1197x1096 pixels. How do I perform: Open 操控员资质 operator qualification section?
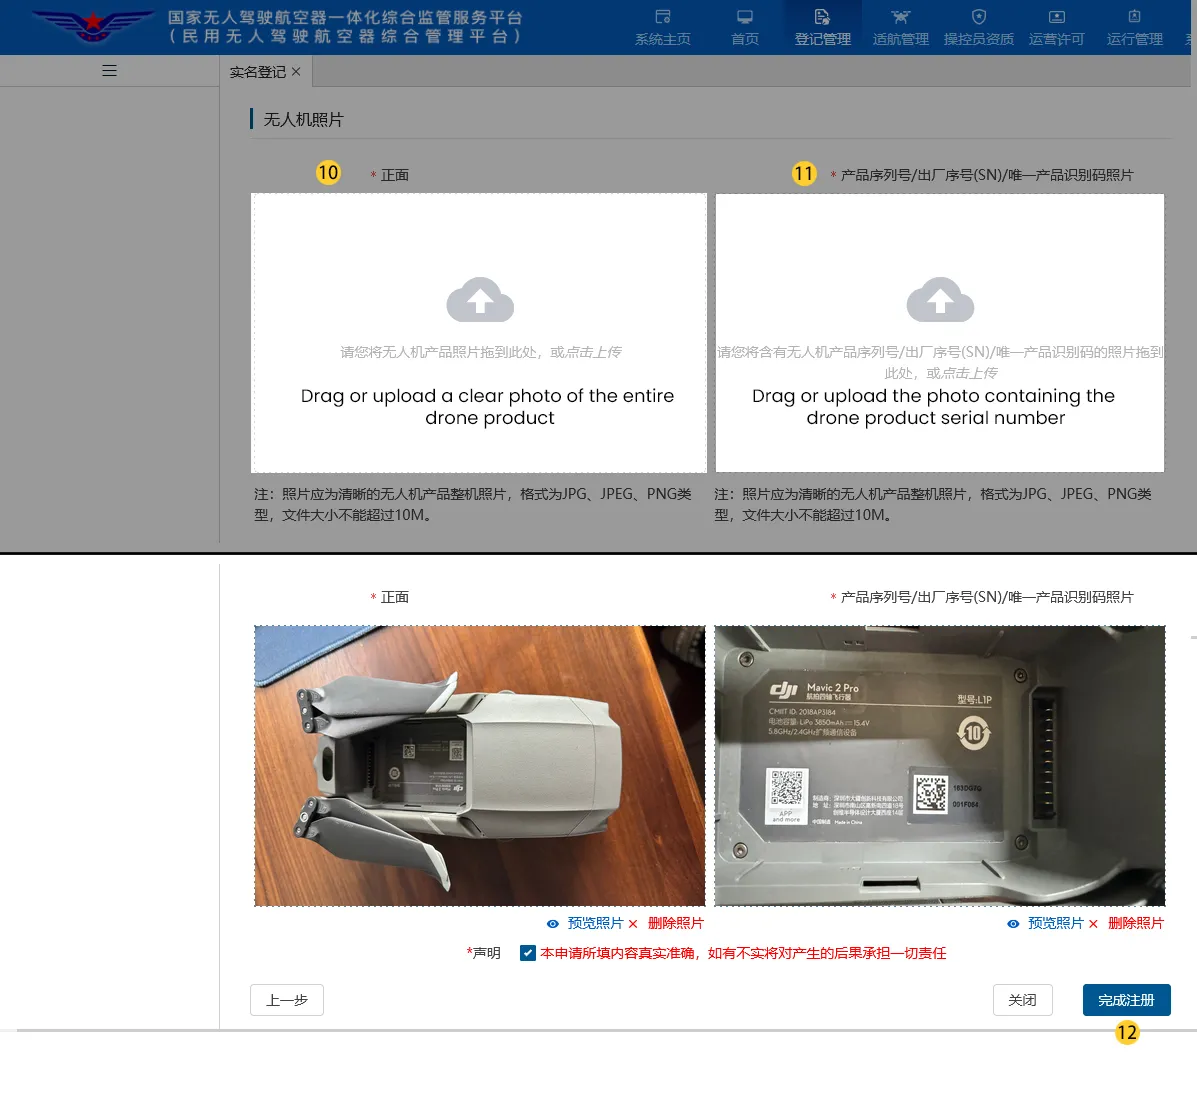pyautogui.click(x=978, y=27)
